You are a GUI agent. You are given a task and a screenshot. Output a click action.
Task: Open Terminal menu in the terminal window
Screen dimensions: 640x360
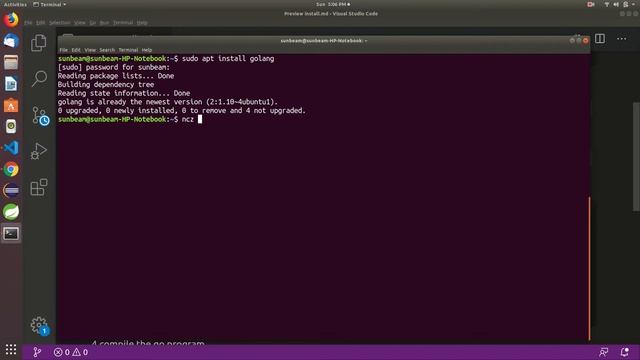coord(128,50)
